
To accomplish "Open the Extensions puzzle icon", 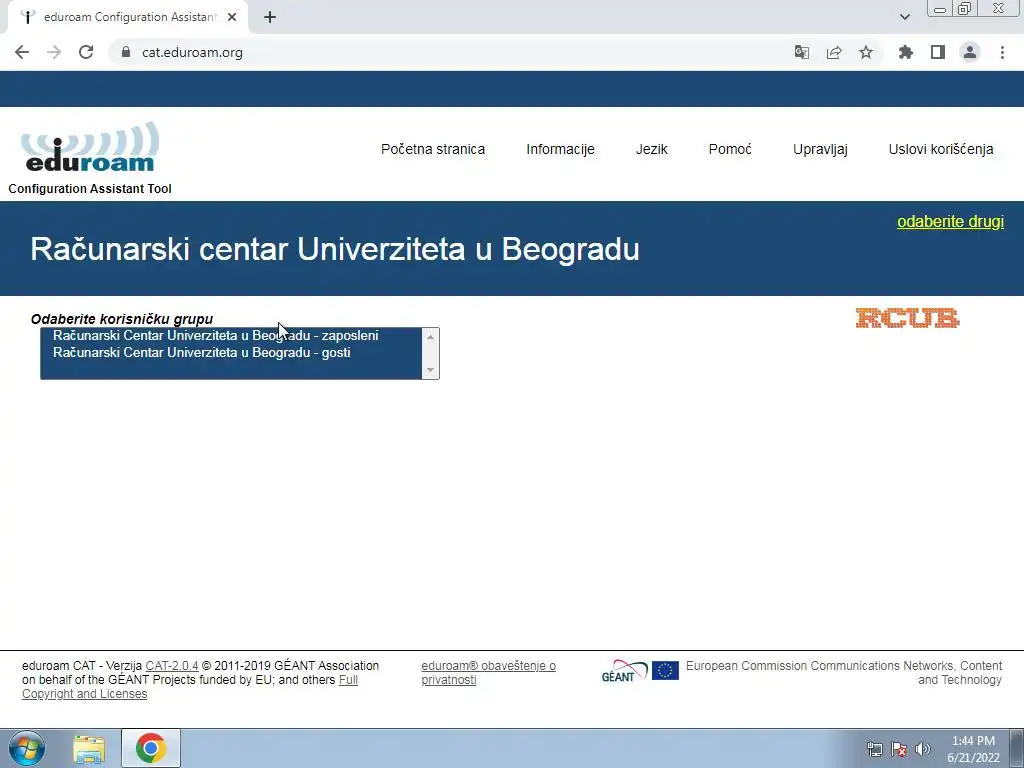I will point(905,52).
